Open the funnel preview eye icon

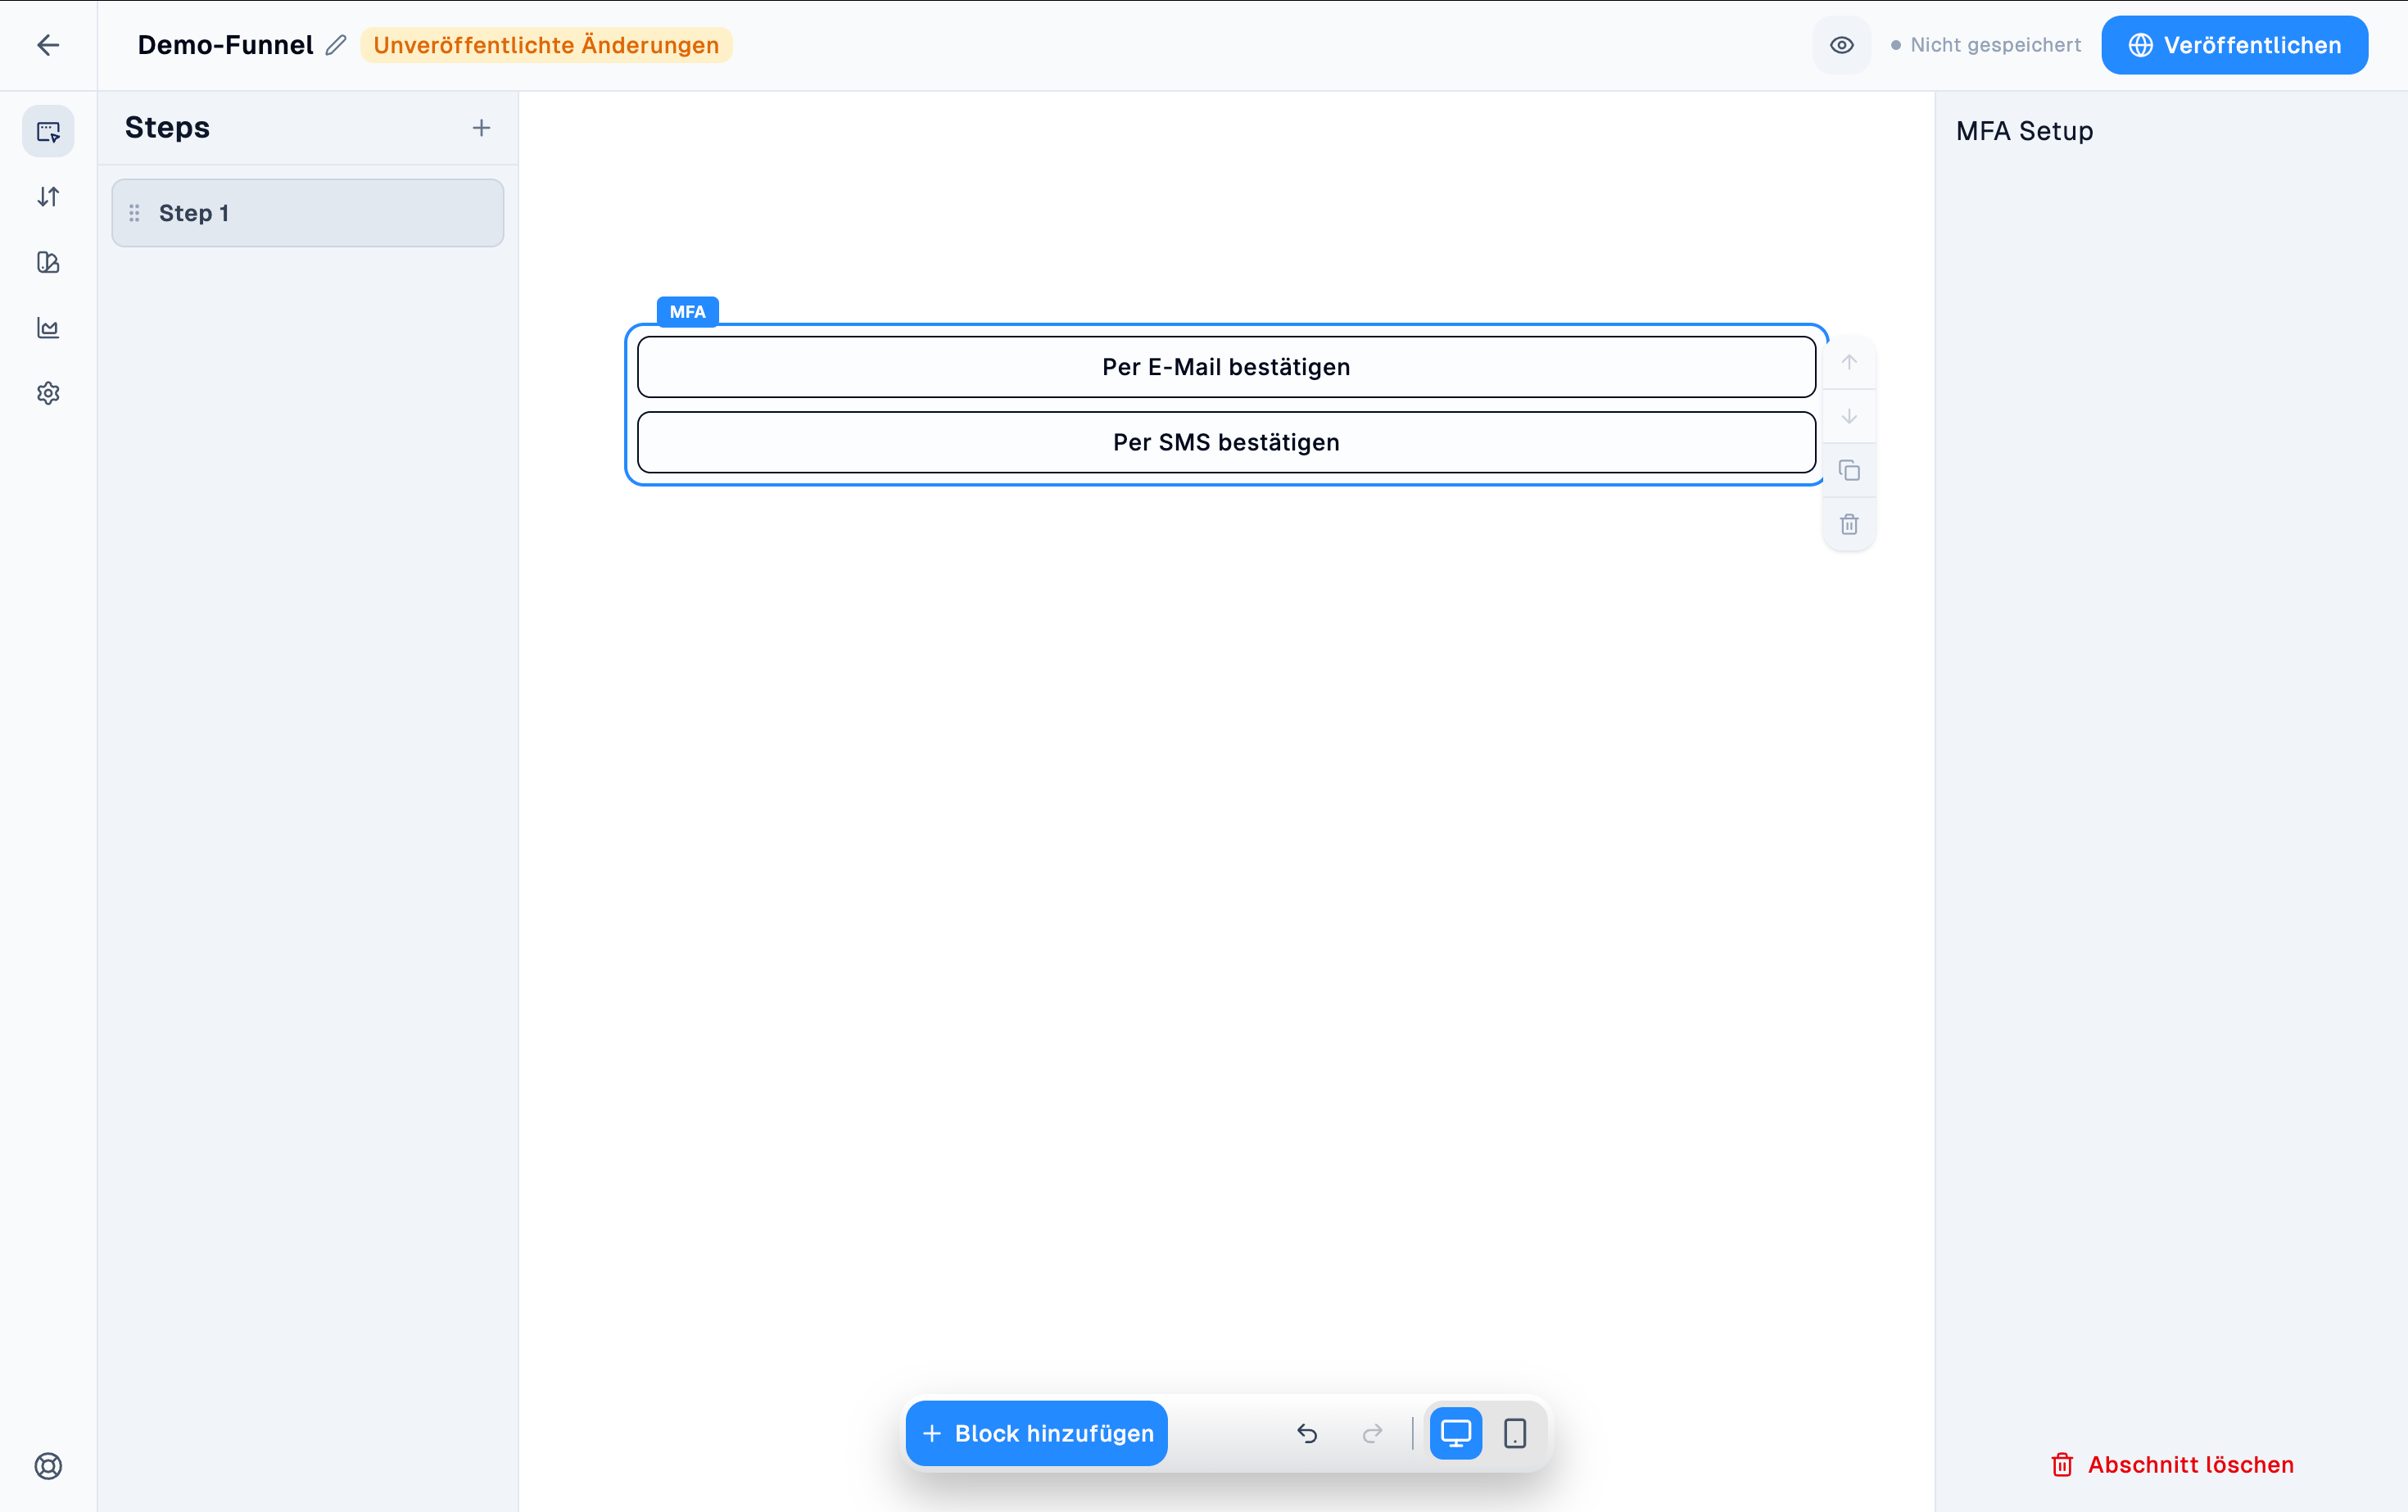pyautogui.click(x=1841, y=45)
